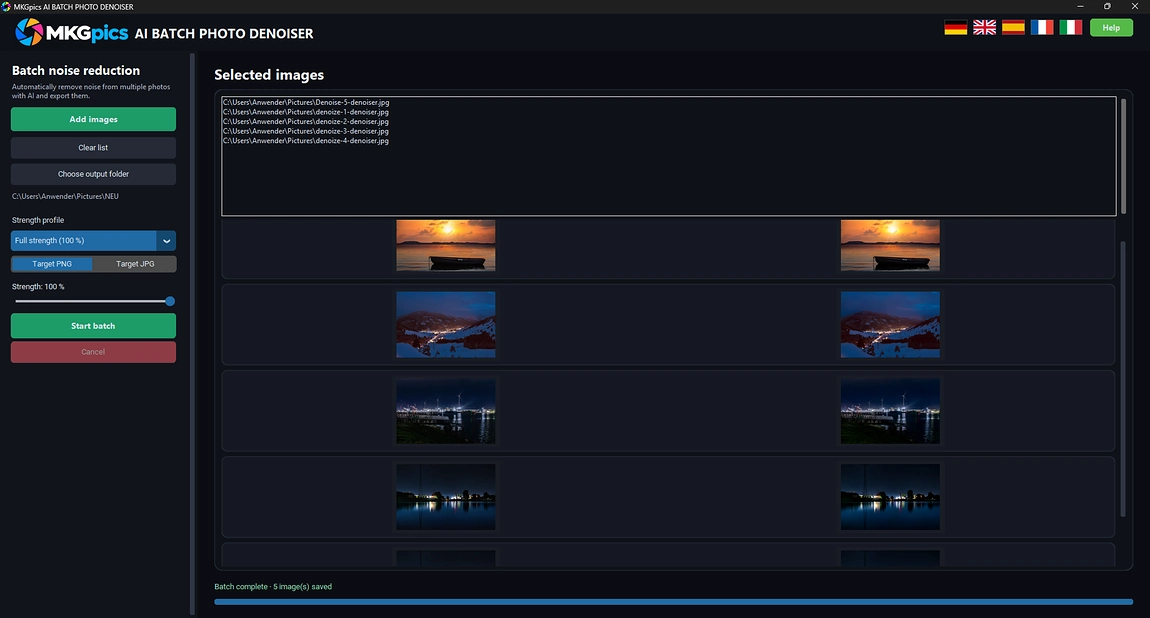Restore down the denoiser window
1150x618 pixels.
(x=1107, y=7)
